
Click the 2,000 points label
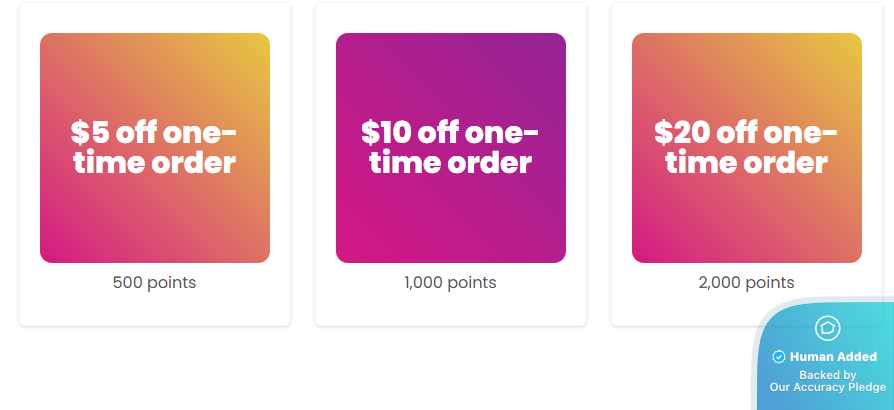click(747, 283)
